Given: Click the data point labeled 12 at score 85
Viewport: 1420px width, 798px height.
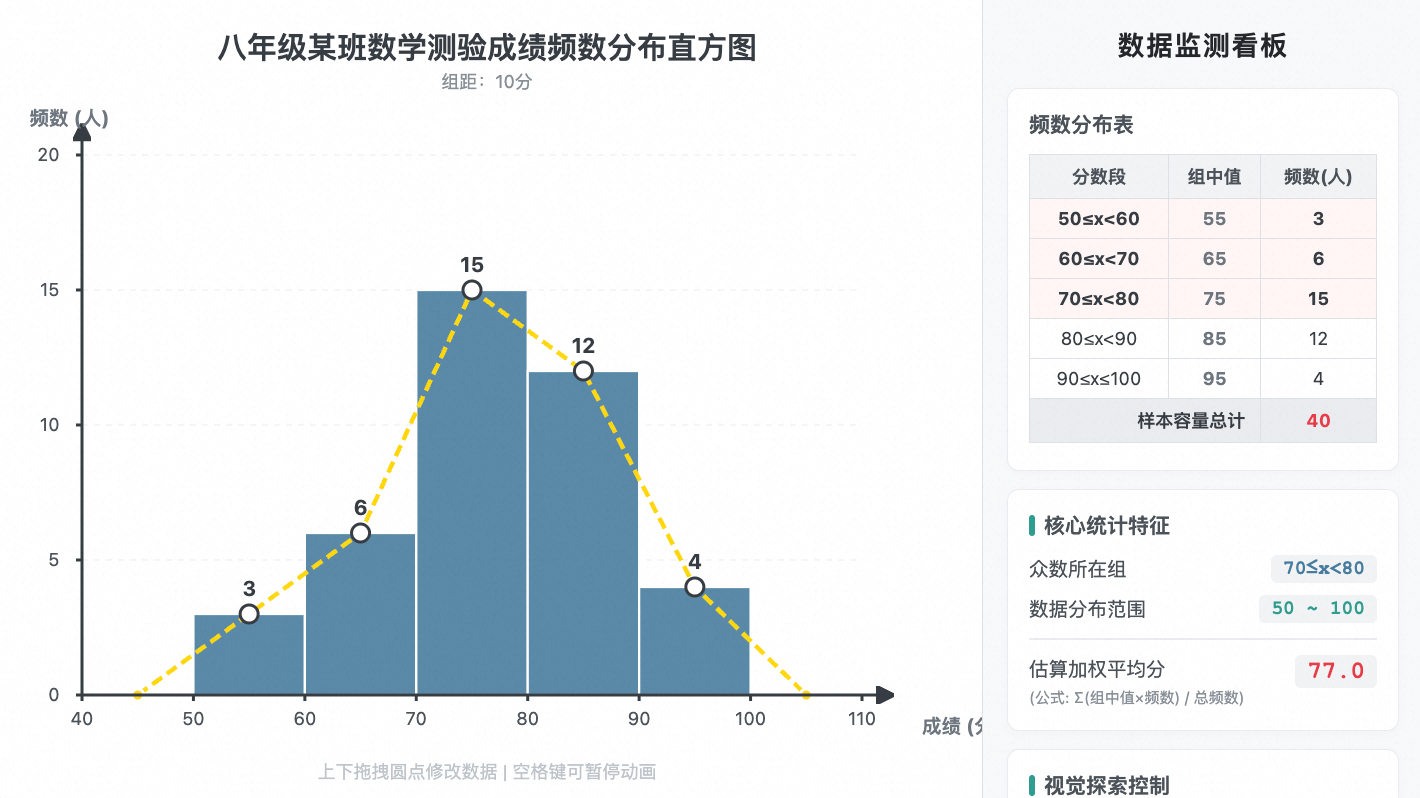Looking at the screenshot, I should coord(583,371).
